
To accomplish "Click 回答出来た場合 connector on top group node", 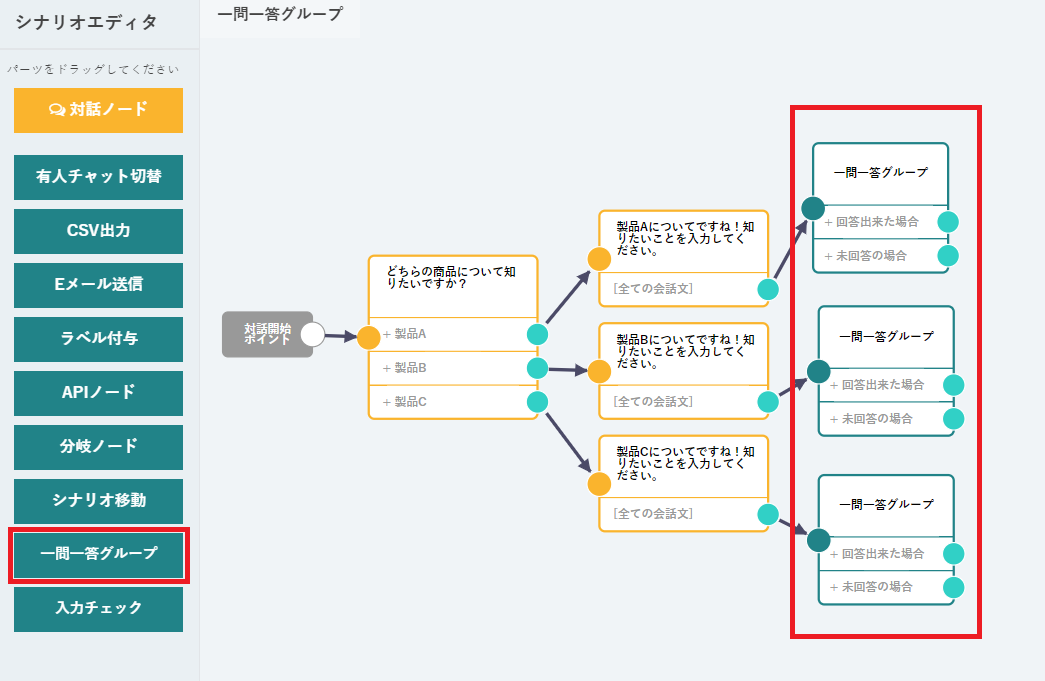I will click(x=948, y=222).
